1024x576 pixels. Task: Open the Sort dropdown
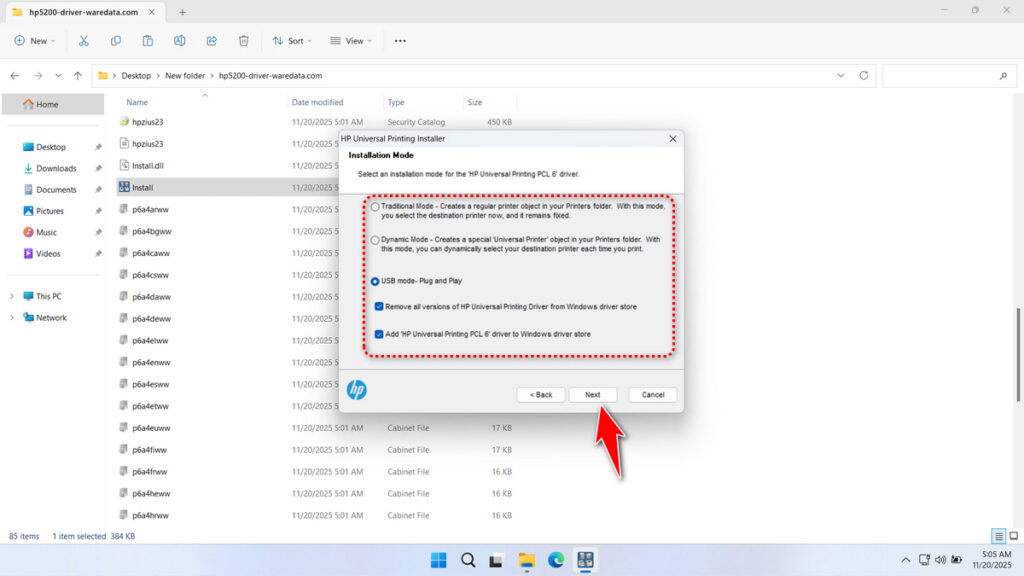[x=291, y=40]
